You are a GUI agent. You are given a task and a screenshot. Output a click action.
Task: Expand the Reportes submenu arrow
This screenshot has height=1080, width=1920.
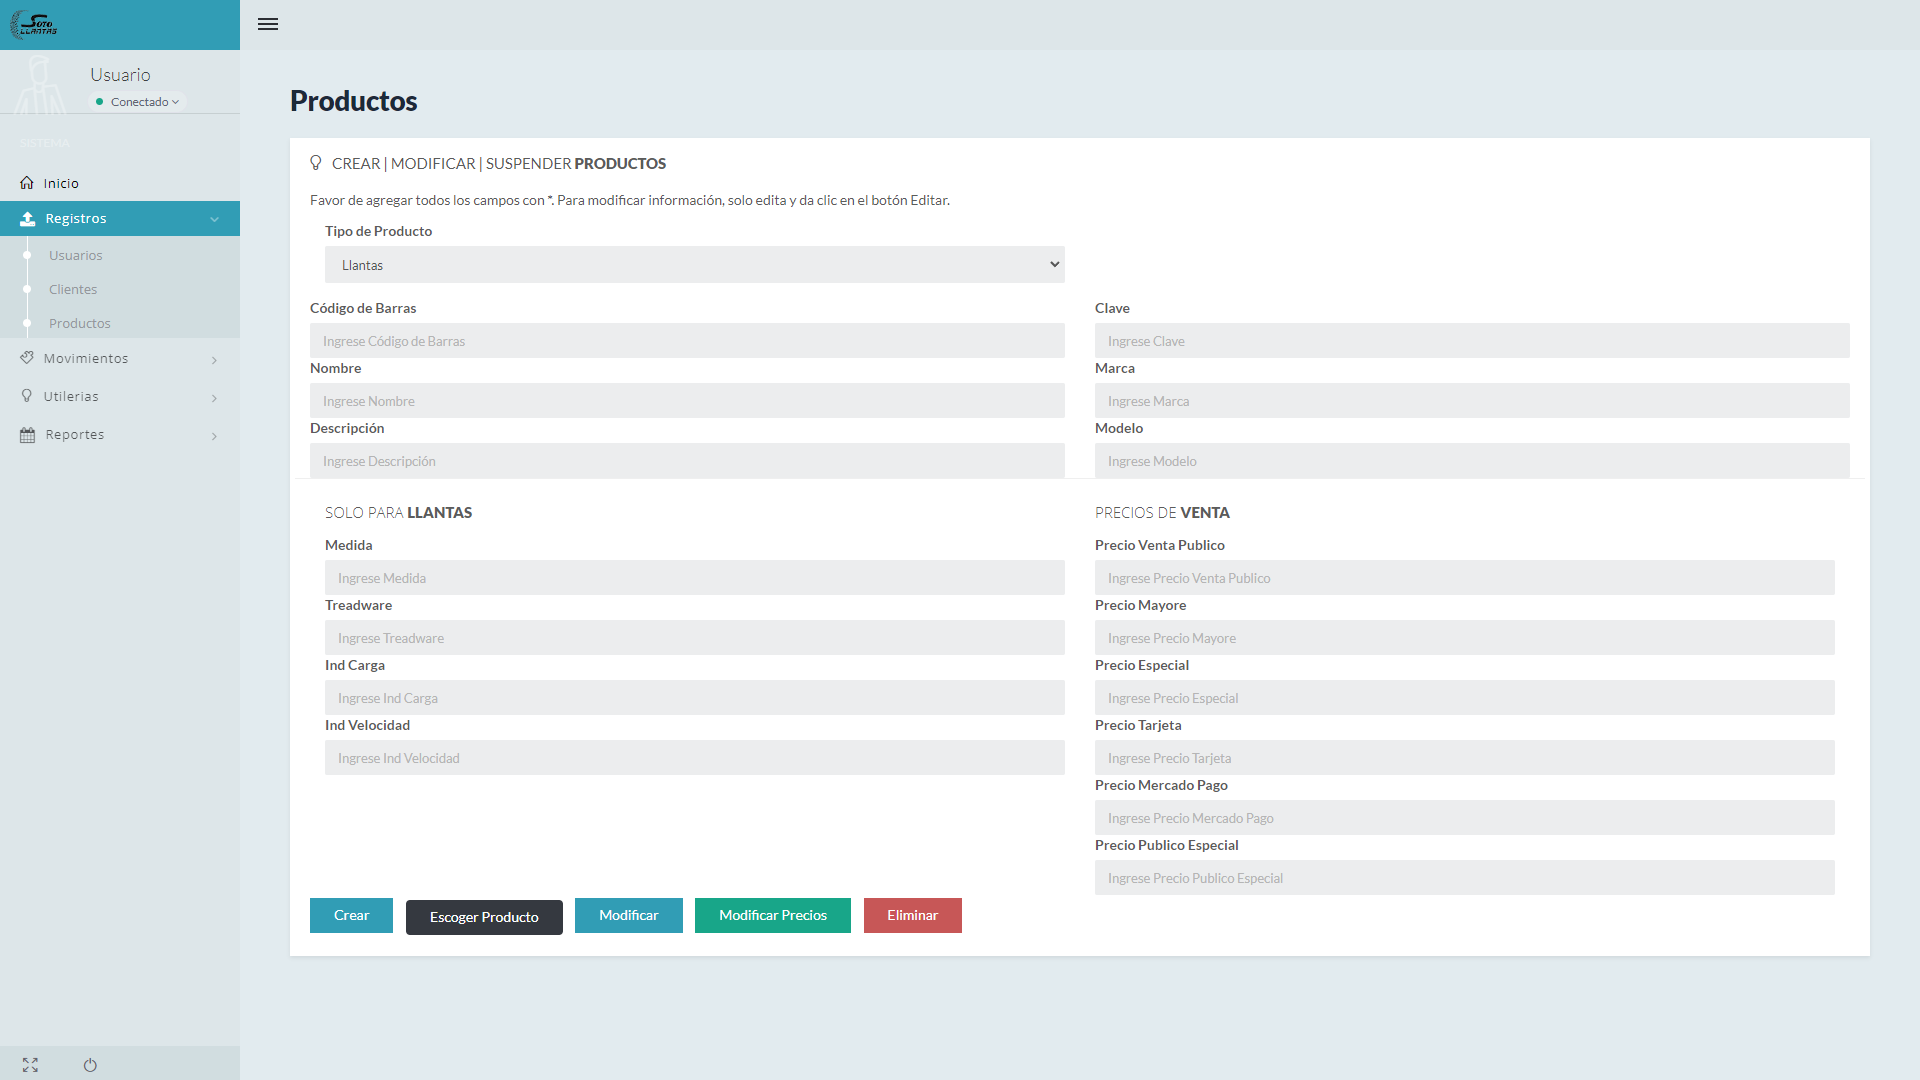coord(214,436)
